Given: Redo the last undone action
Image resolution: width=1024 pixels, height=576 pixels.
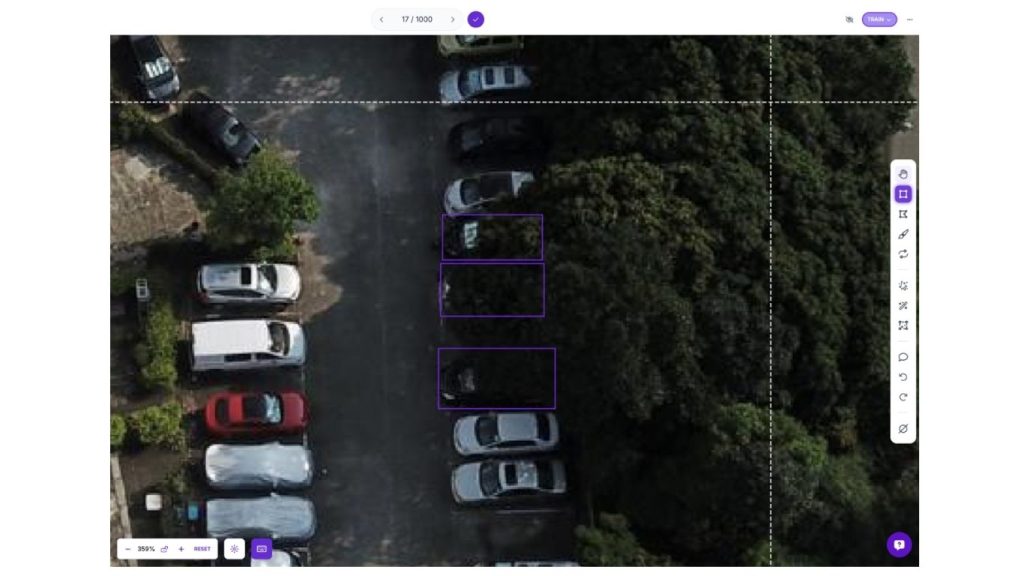Looking at the screenshot, I should point(903,397).
